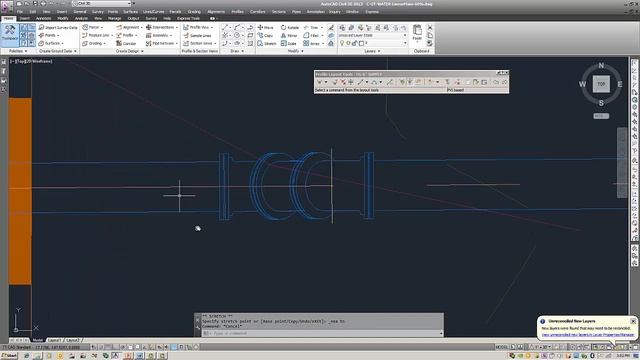Click N on the ViewCube compass

pyautogui.click(x=601, y=65)
